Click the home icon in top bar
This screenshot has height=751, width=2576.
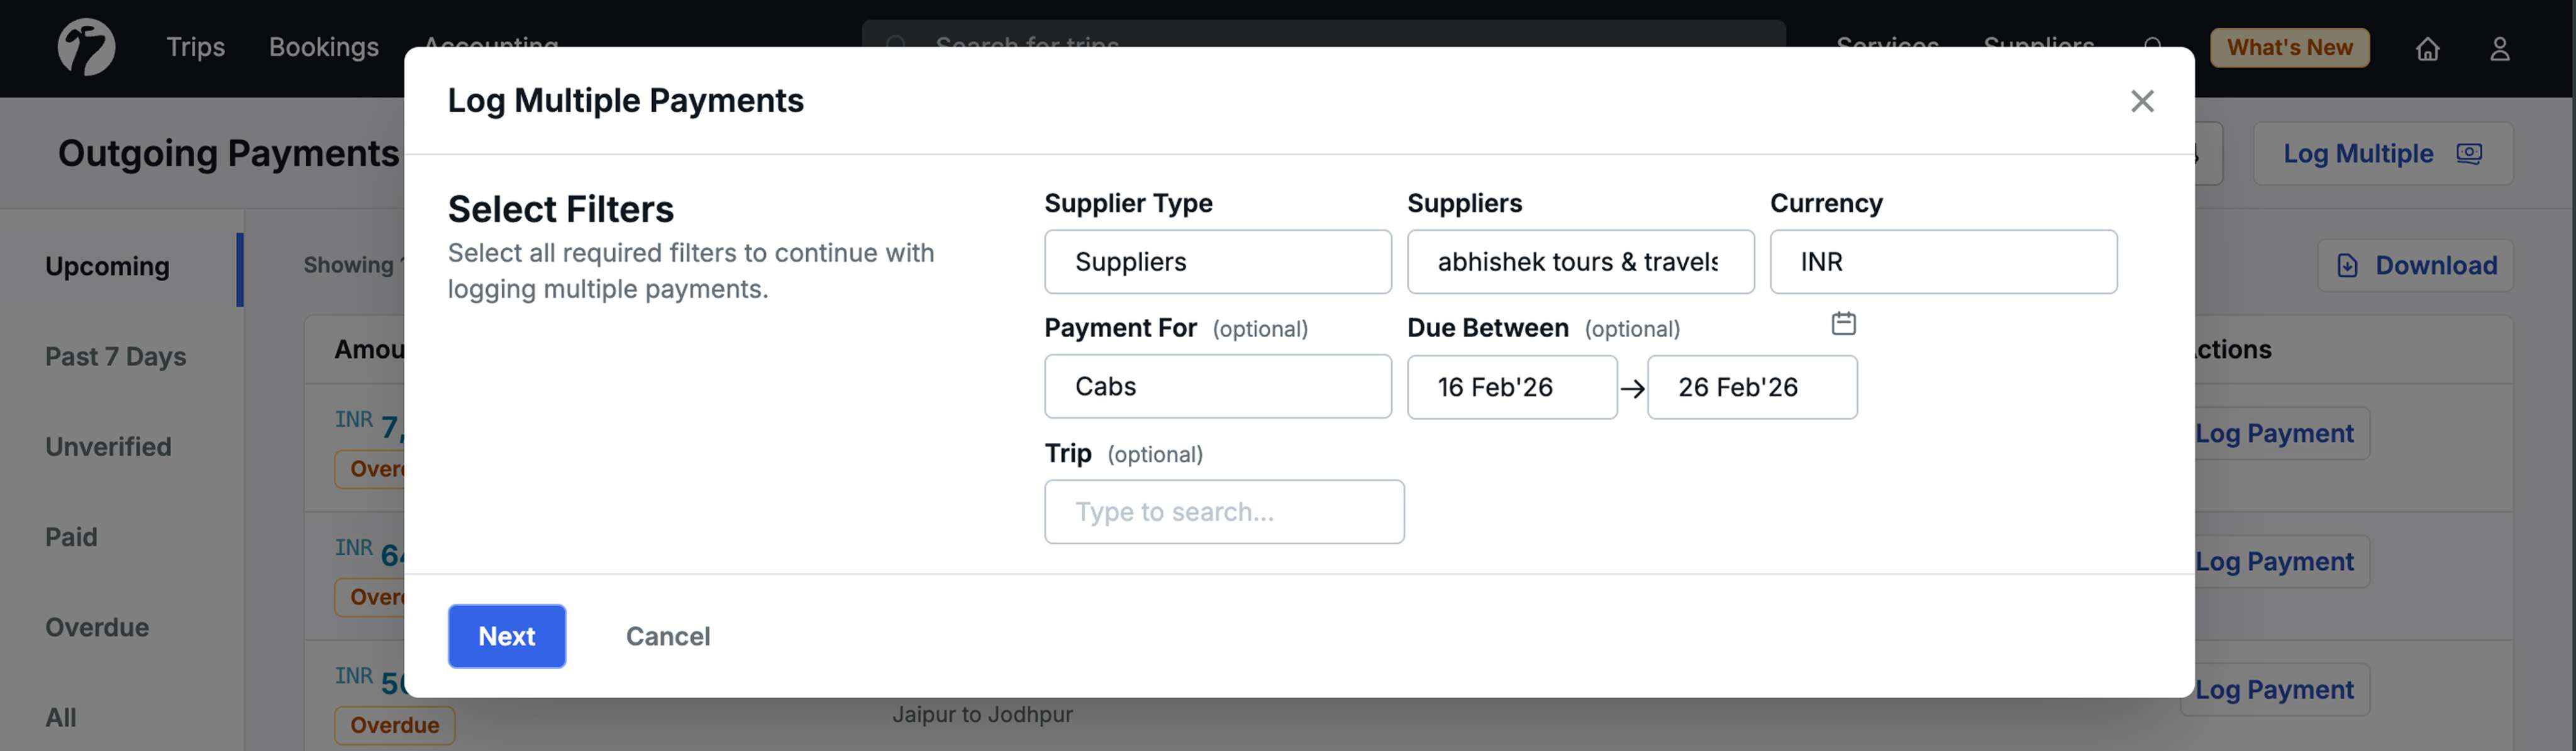[2427, 48]
